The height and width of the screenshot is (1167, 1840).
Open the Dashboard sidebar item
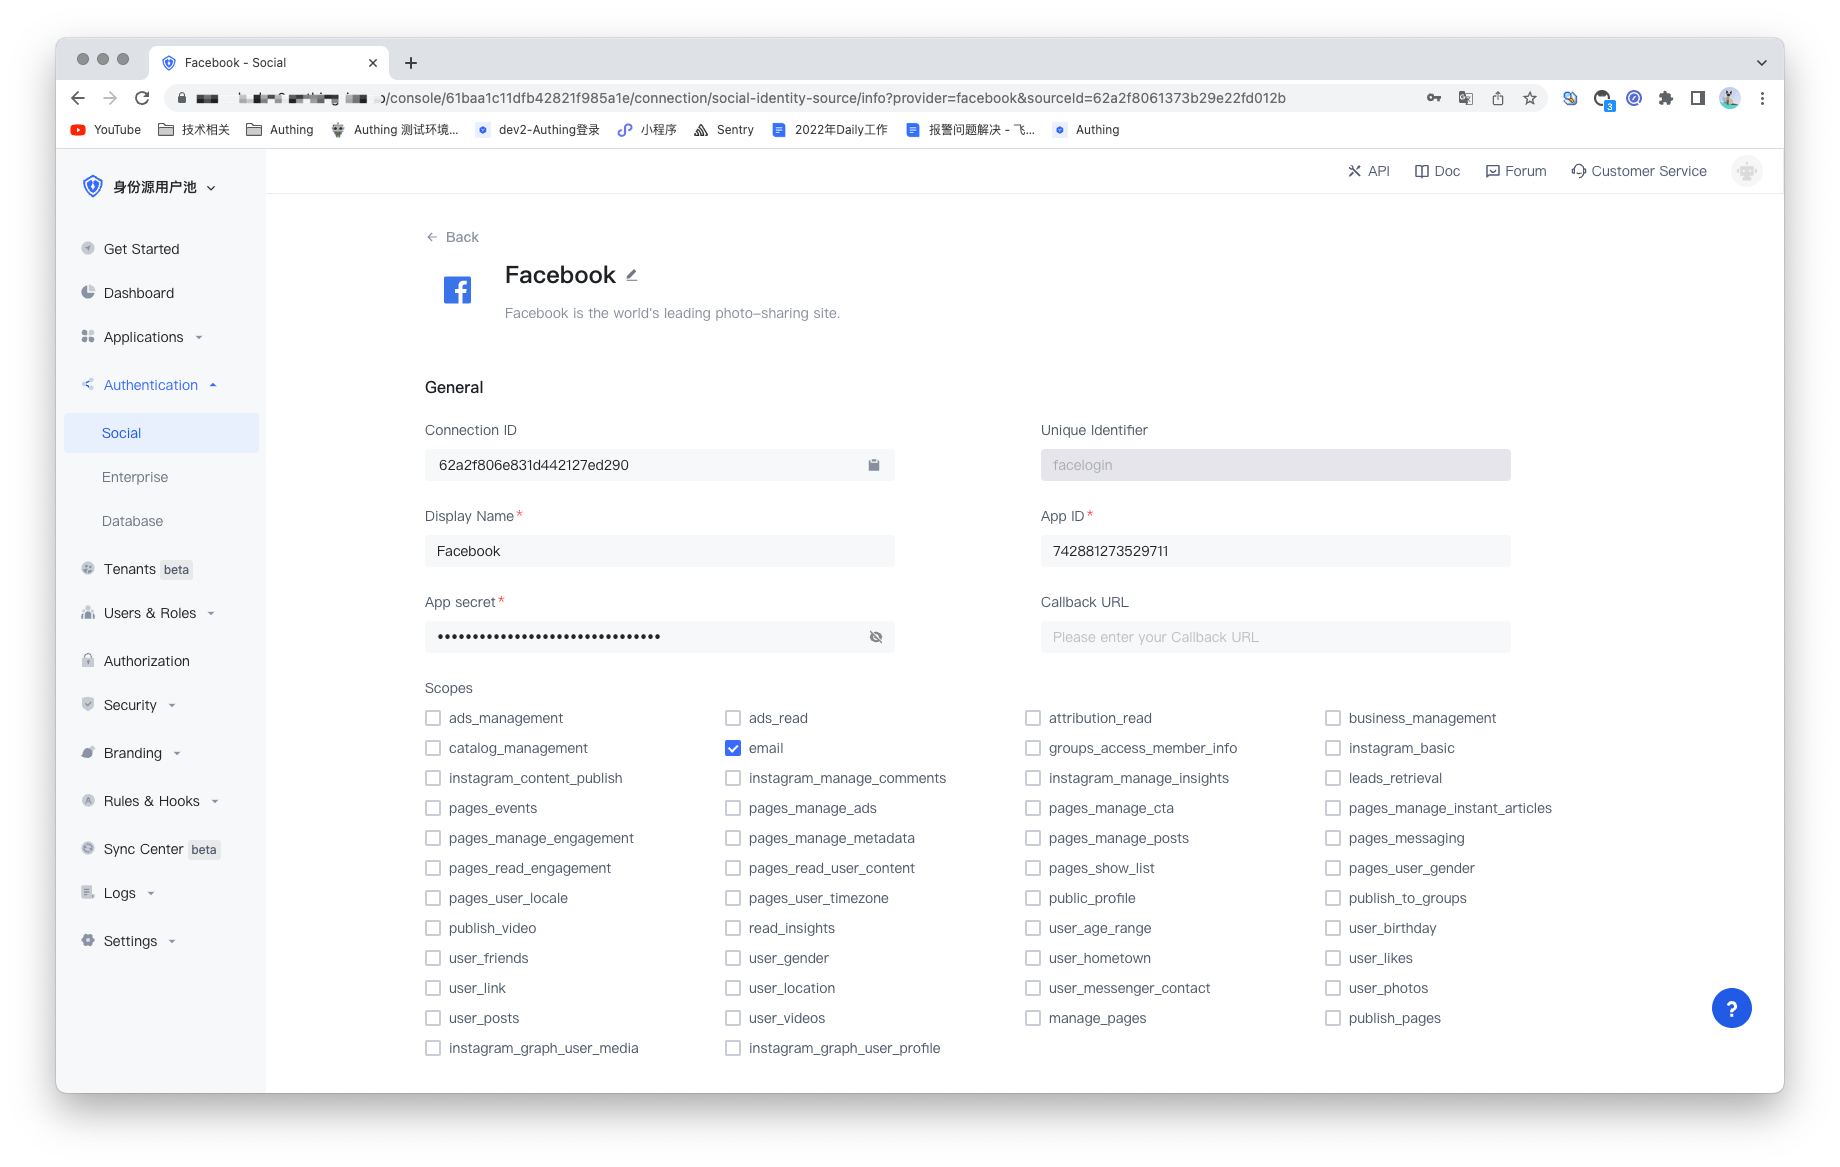pos(139,293)
